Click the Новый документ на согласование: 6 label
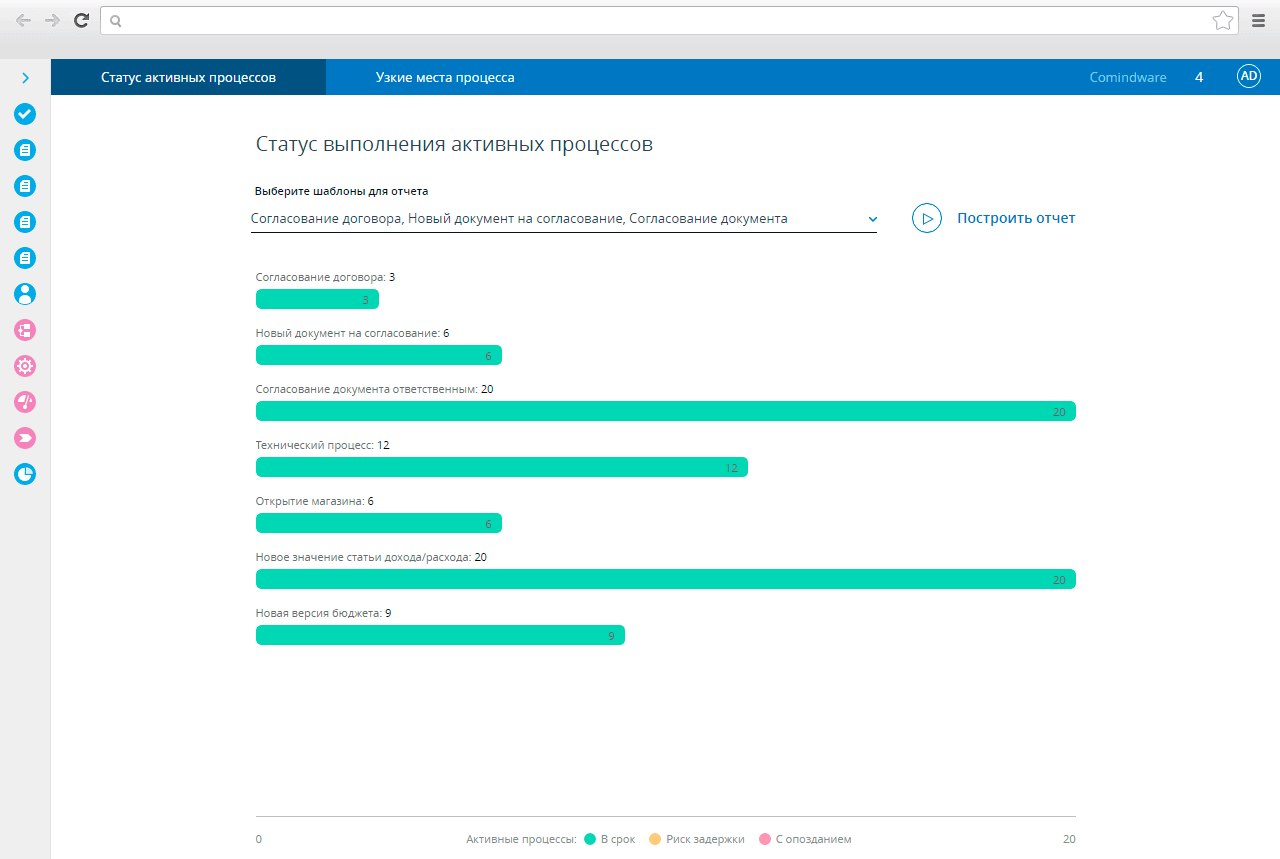 (x=352, y=333)
